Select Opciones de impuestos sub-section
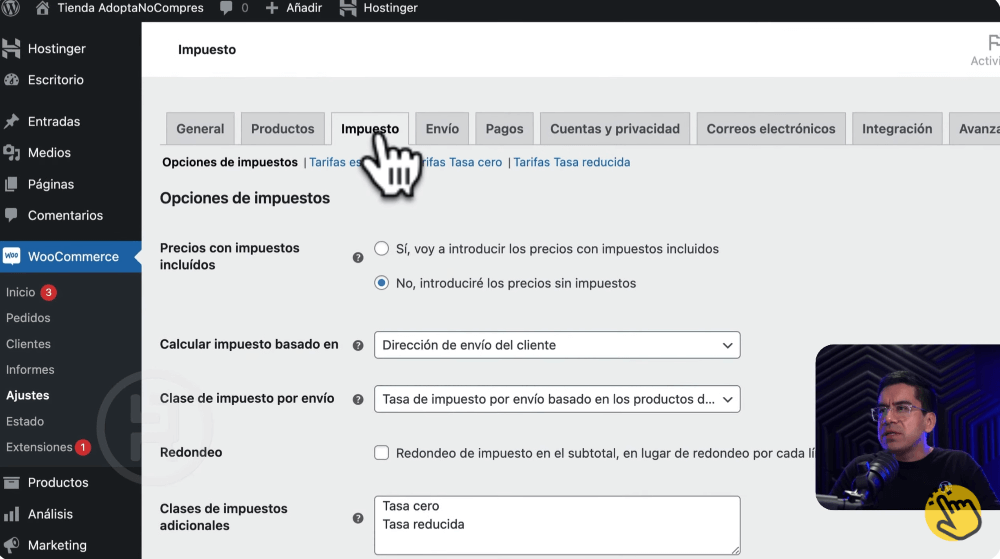Viewport: 1000px width, 559px height. pyautogui.click(x=230, y=163)
